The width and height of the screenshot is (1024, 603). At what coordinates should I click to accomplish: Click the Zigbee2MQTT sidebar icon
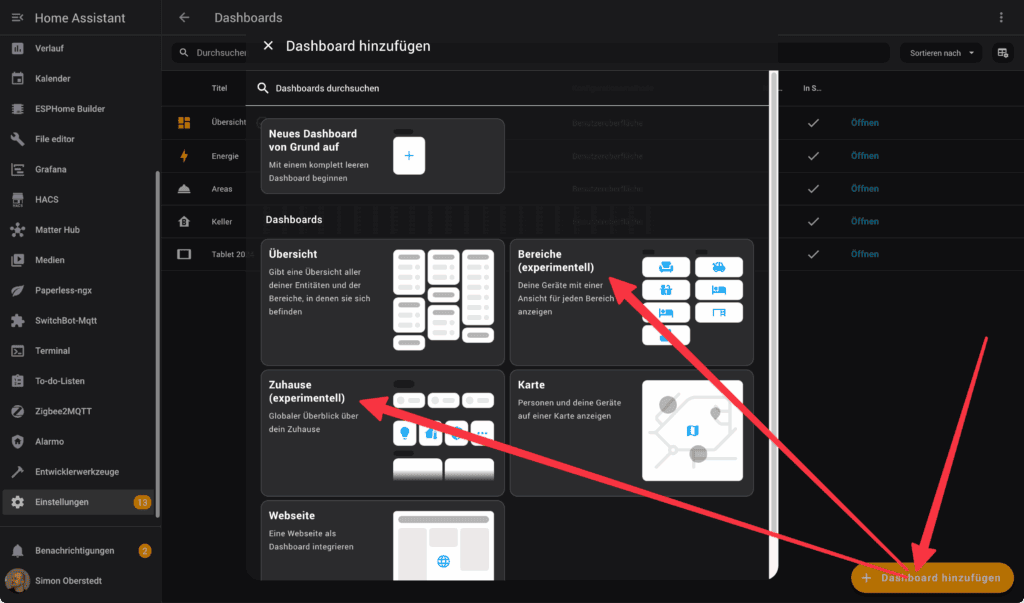tap(17, 411)
